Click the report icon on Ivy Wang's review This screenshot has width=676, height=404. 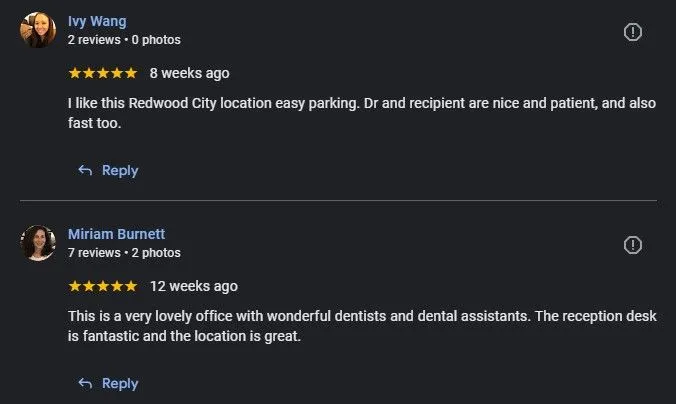click(x=633, y=32)
